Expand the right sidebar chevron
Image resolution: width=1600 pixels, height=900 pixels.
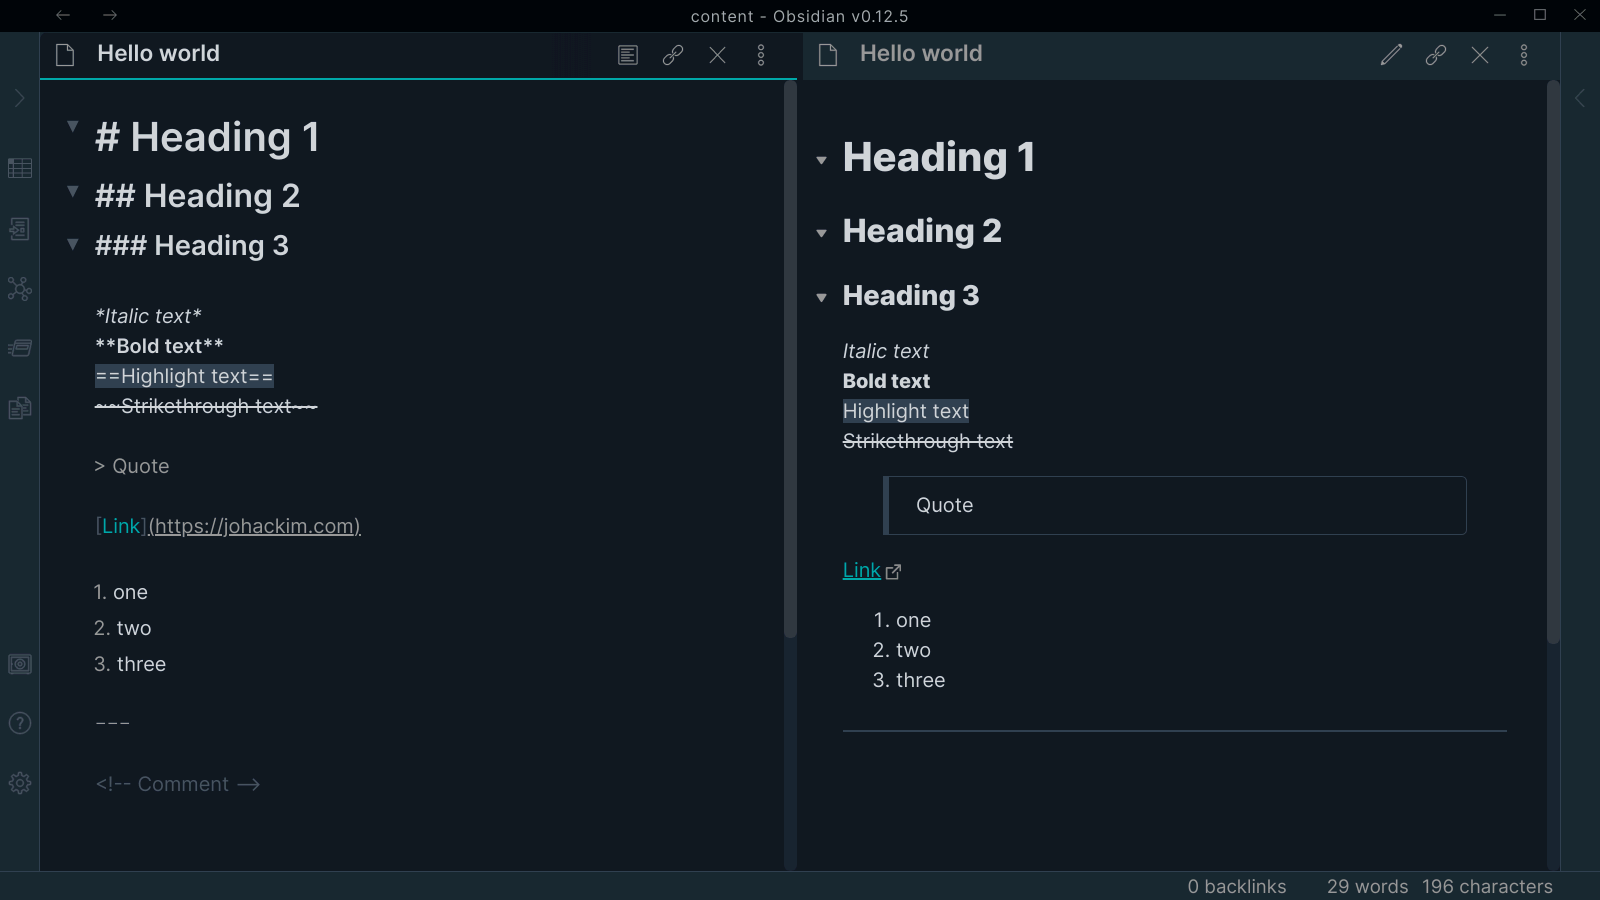pyautogui.click(x=1580, y=98)
